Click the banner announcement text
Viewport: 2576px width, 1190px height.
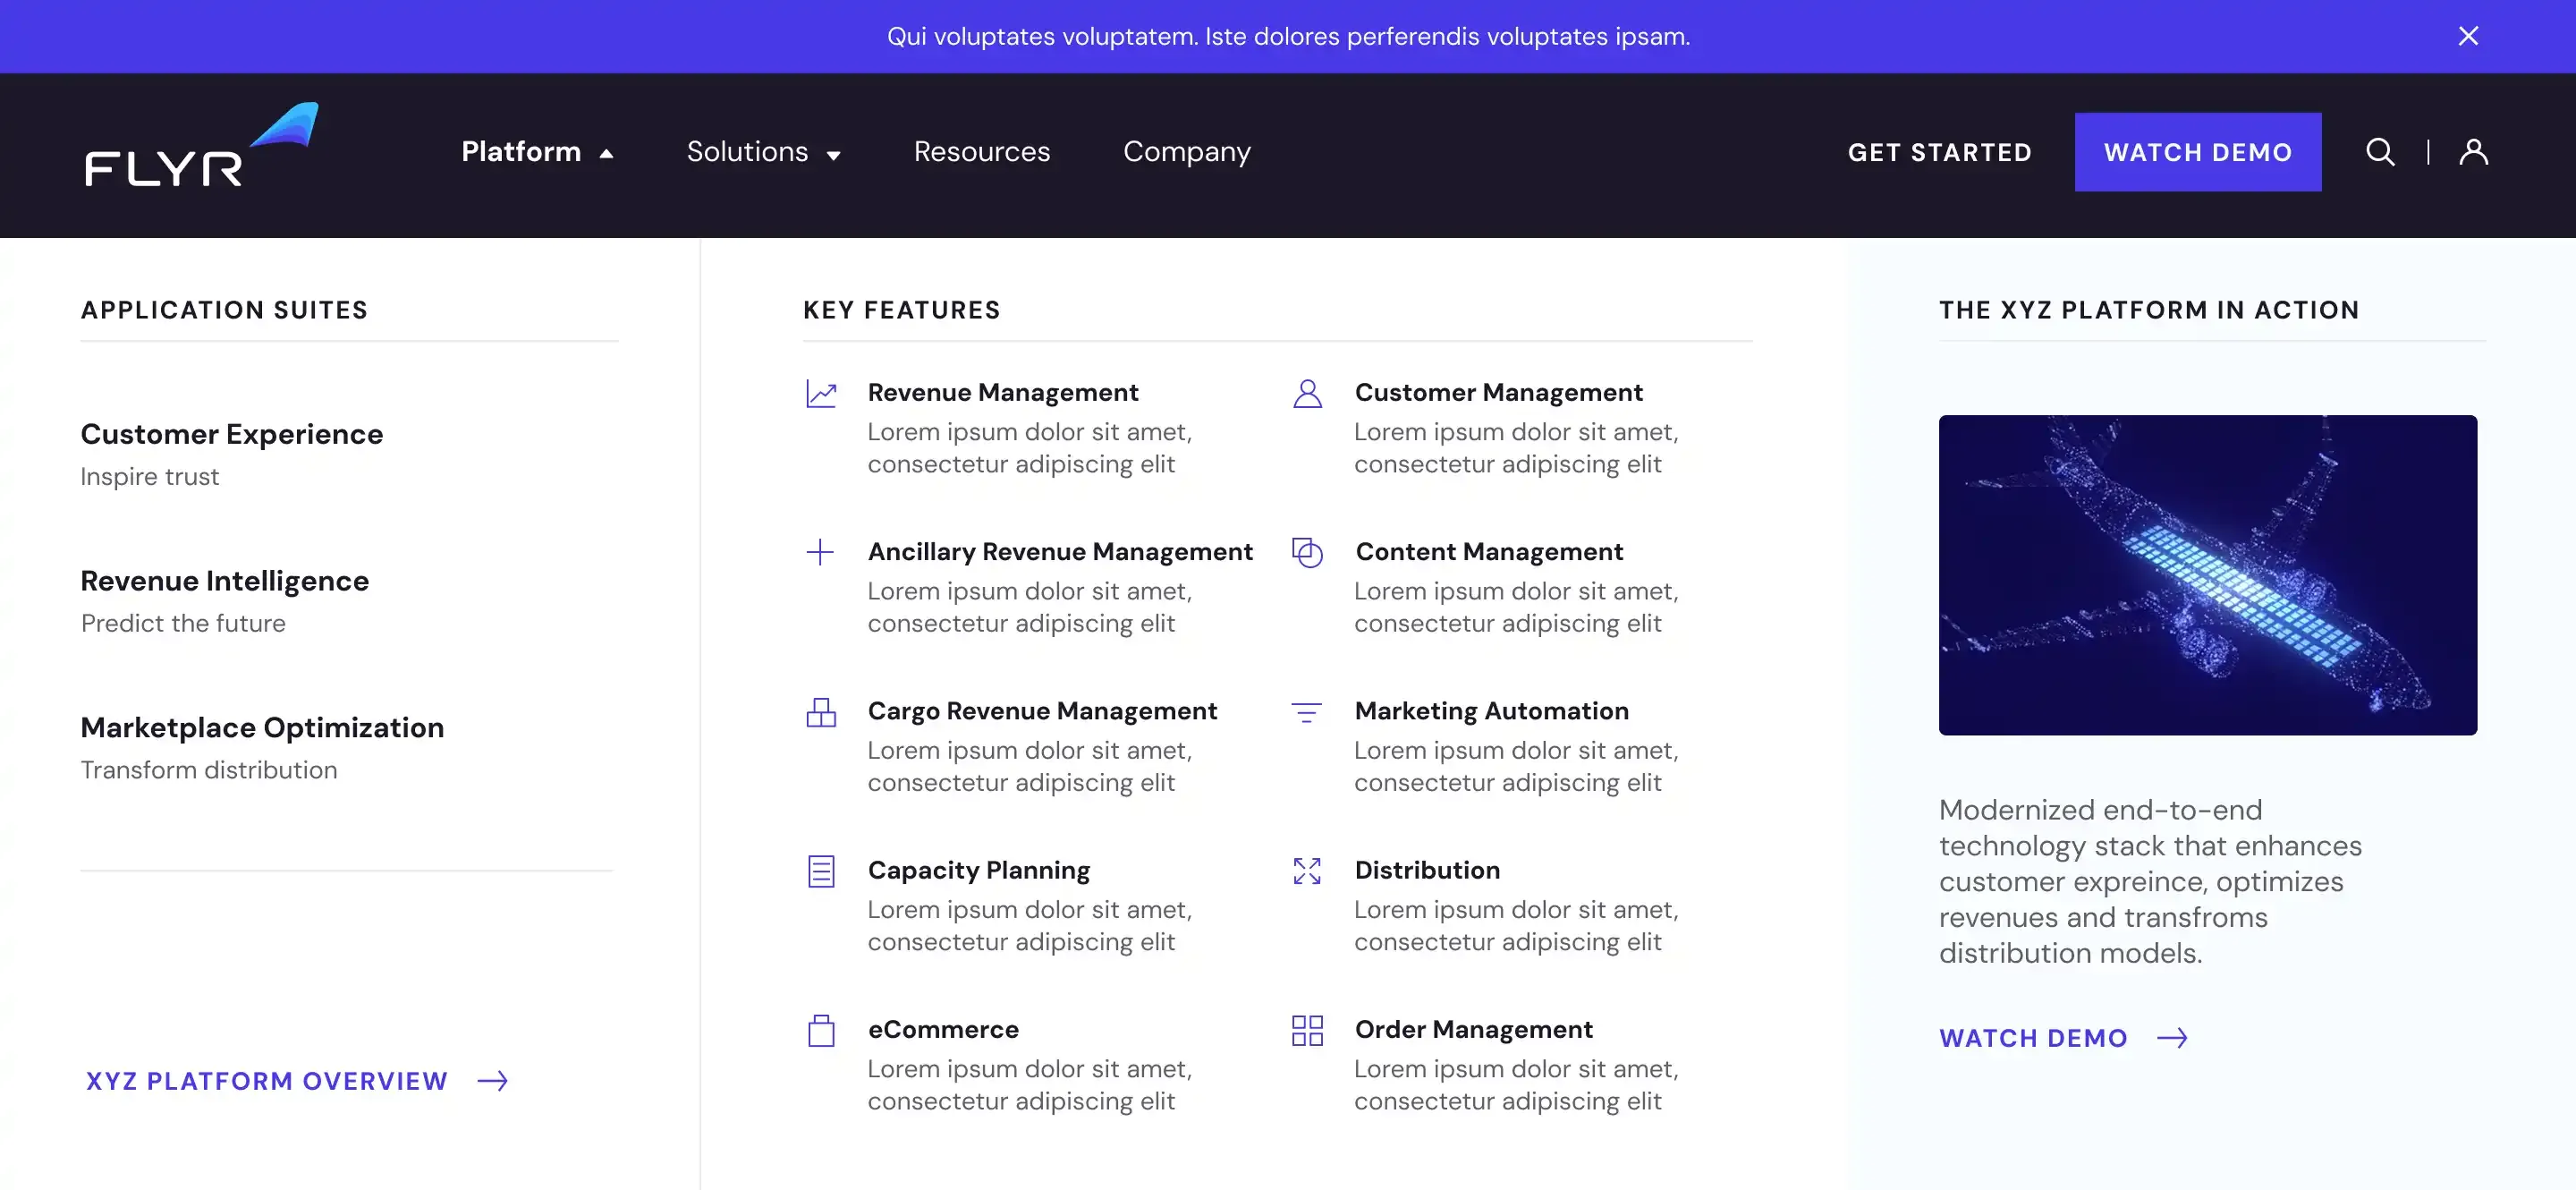click(1288, 37)
